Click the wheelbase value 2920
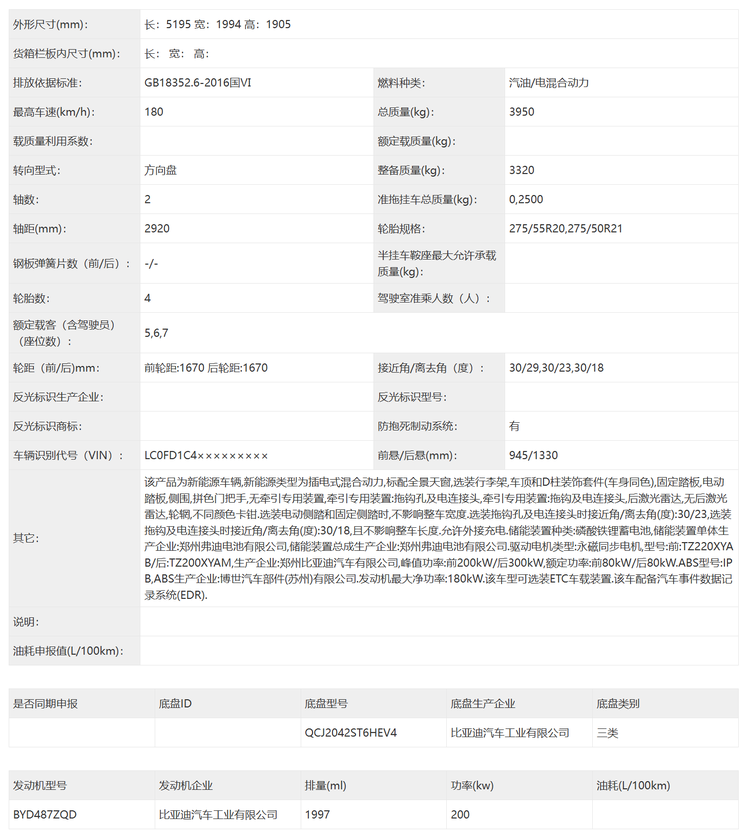This screenshot has width=750, height=840. pyautogui.click(x=157, y=229)
